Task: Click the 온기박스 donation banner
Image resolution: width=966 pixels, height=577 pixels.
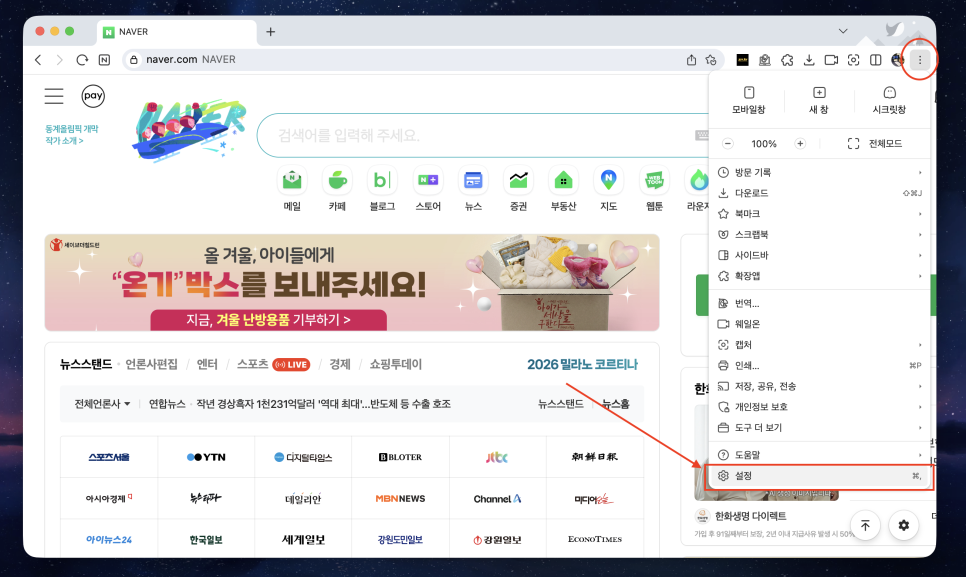Action: coord(352,282)
